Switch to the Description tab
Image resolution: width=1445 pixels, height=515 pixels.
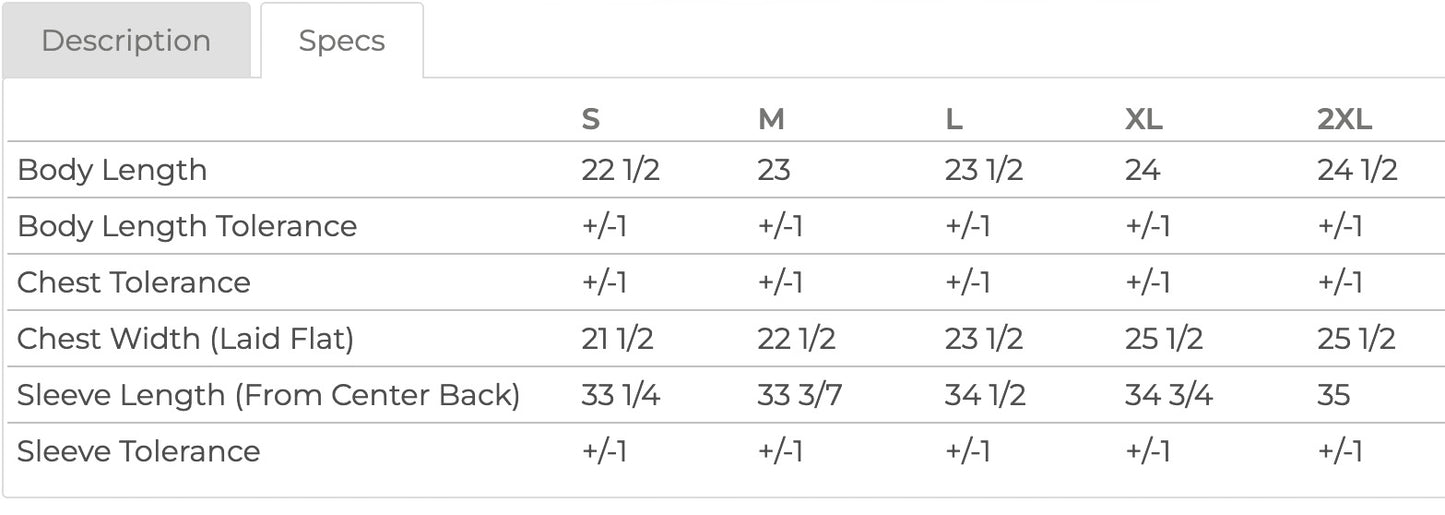(x=126, y=41)
